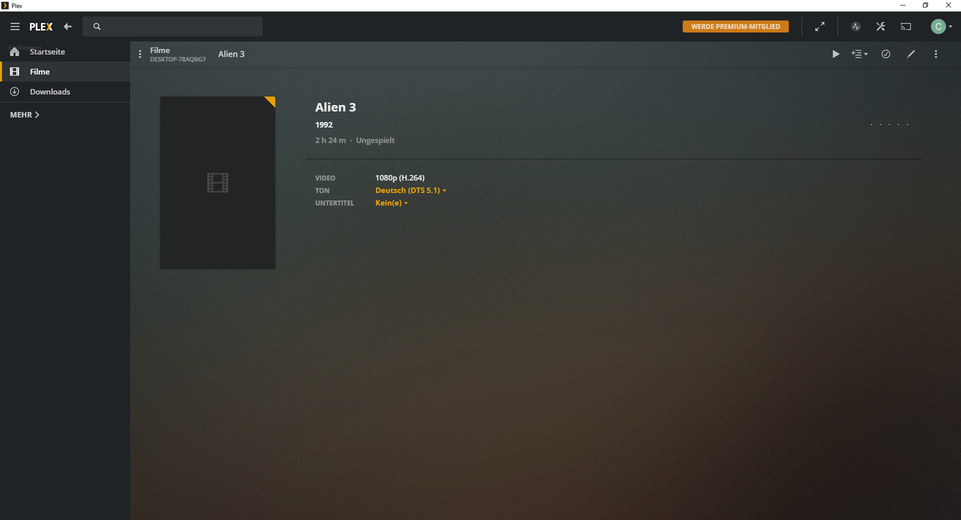
Task: Rate the movie using star dots
Action: (889, 124)
